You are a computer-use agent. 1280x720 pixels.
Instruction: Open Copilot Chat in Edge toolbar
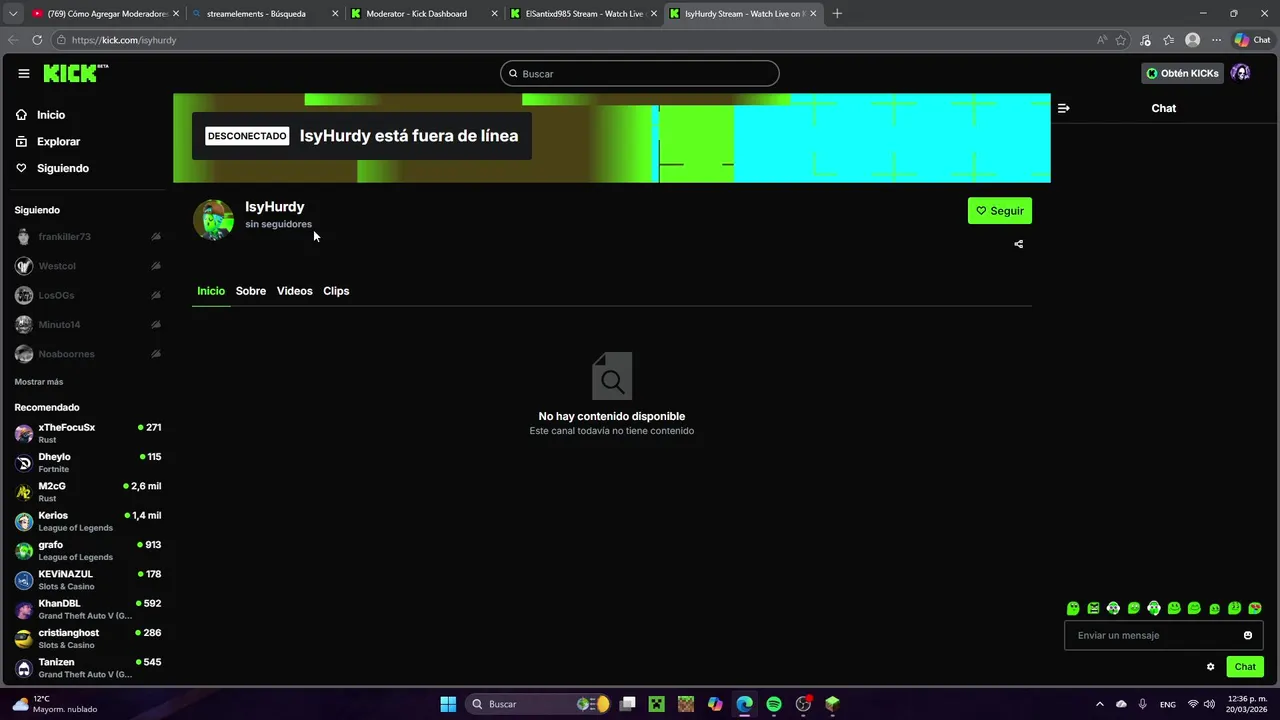1252,40
